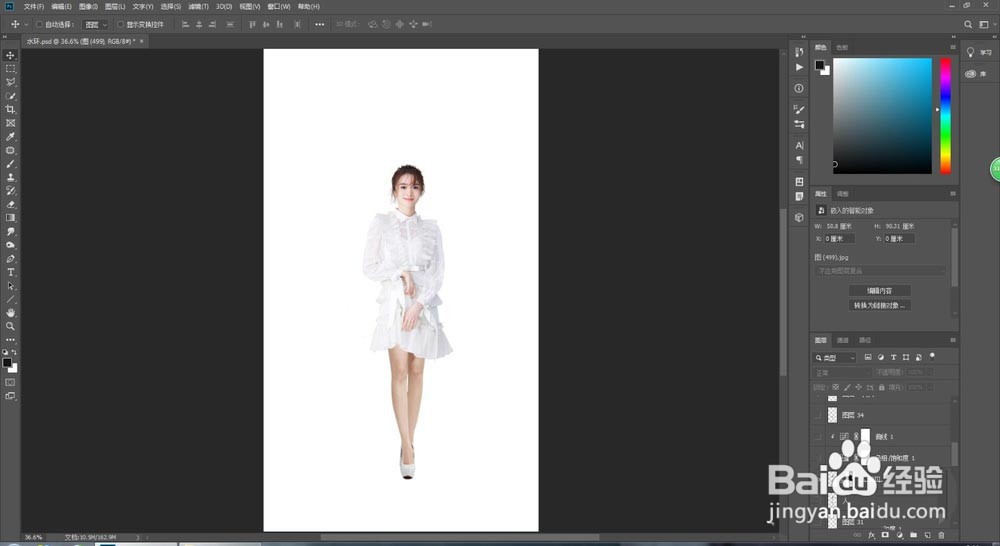Toggle the layer filter on/off switch
The image size is (1000, 546).
pos(932,357)
